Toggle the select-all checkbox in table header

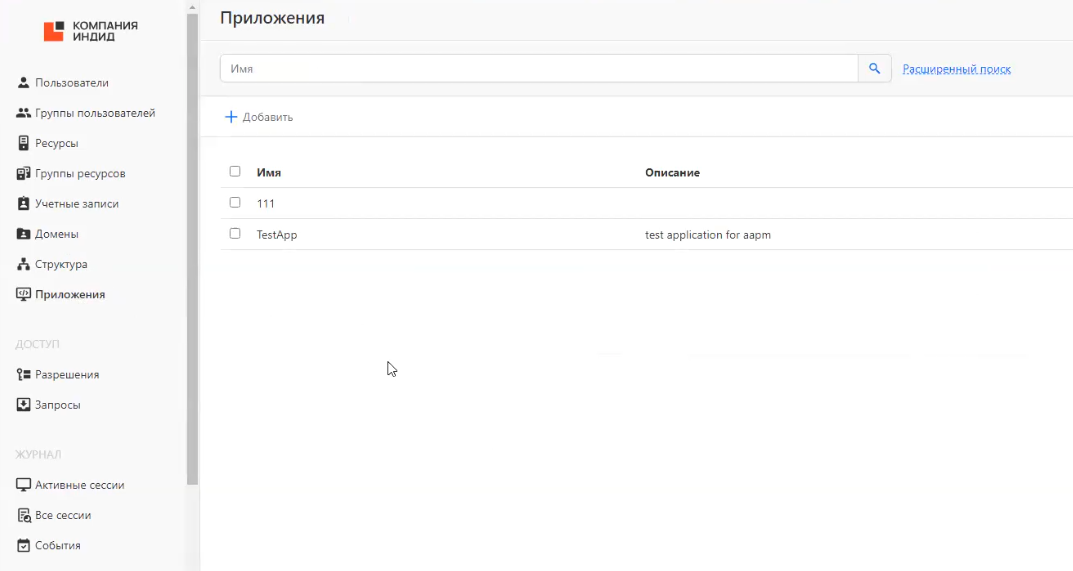235,171
